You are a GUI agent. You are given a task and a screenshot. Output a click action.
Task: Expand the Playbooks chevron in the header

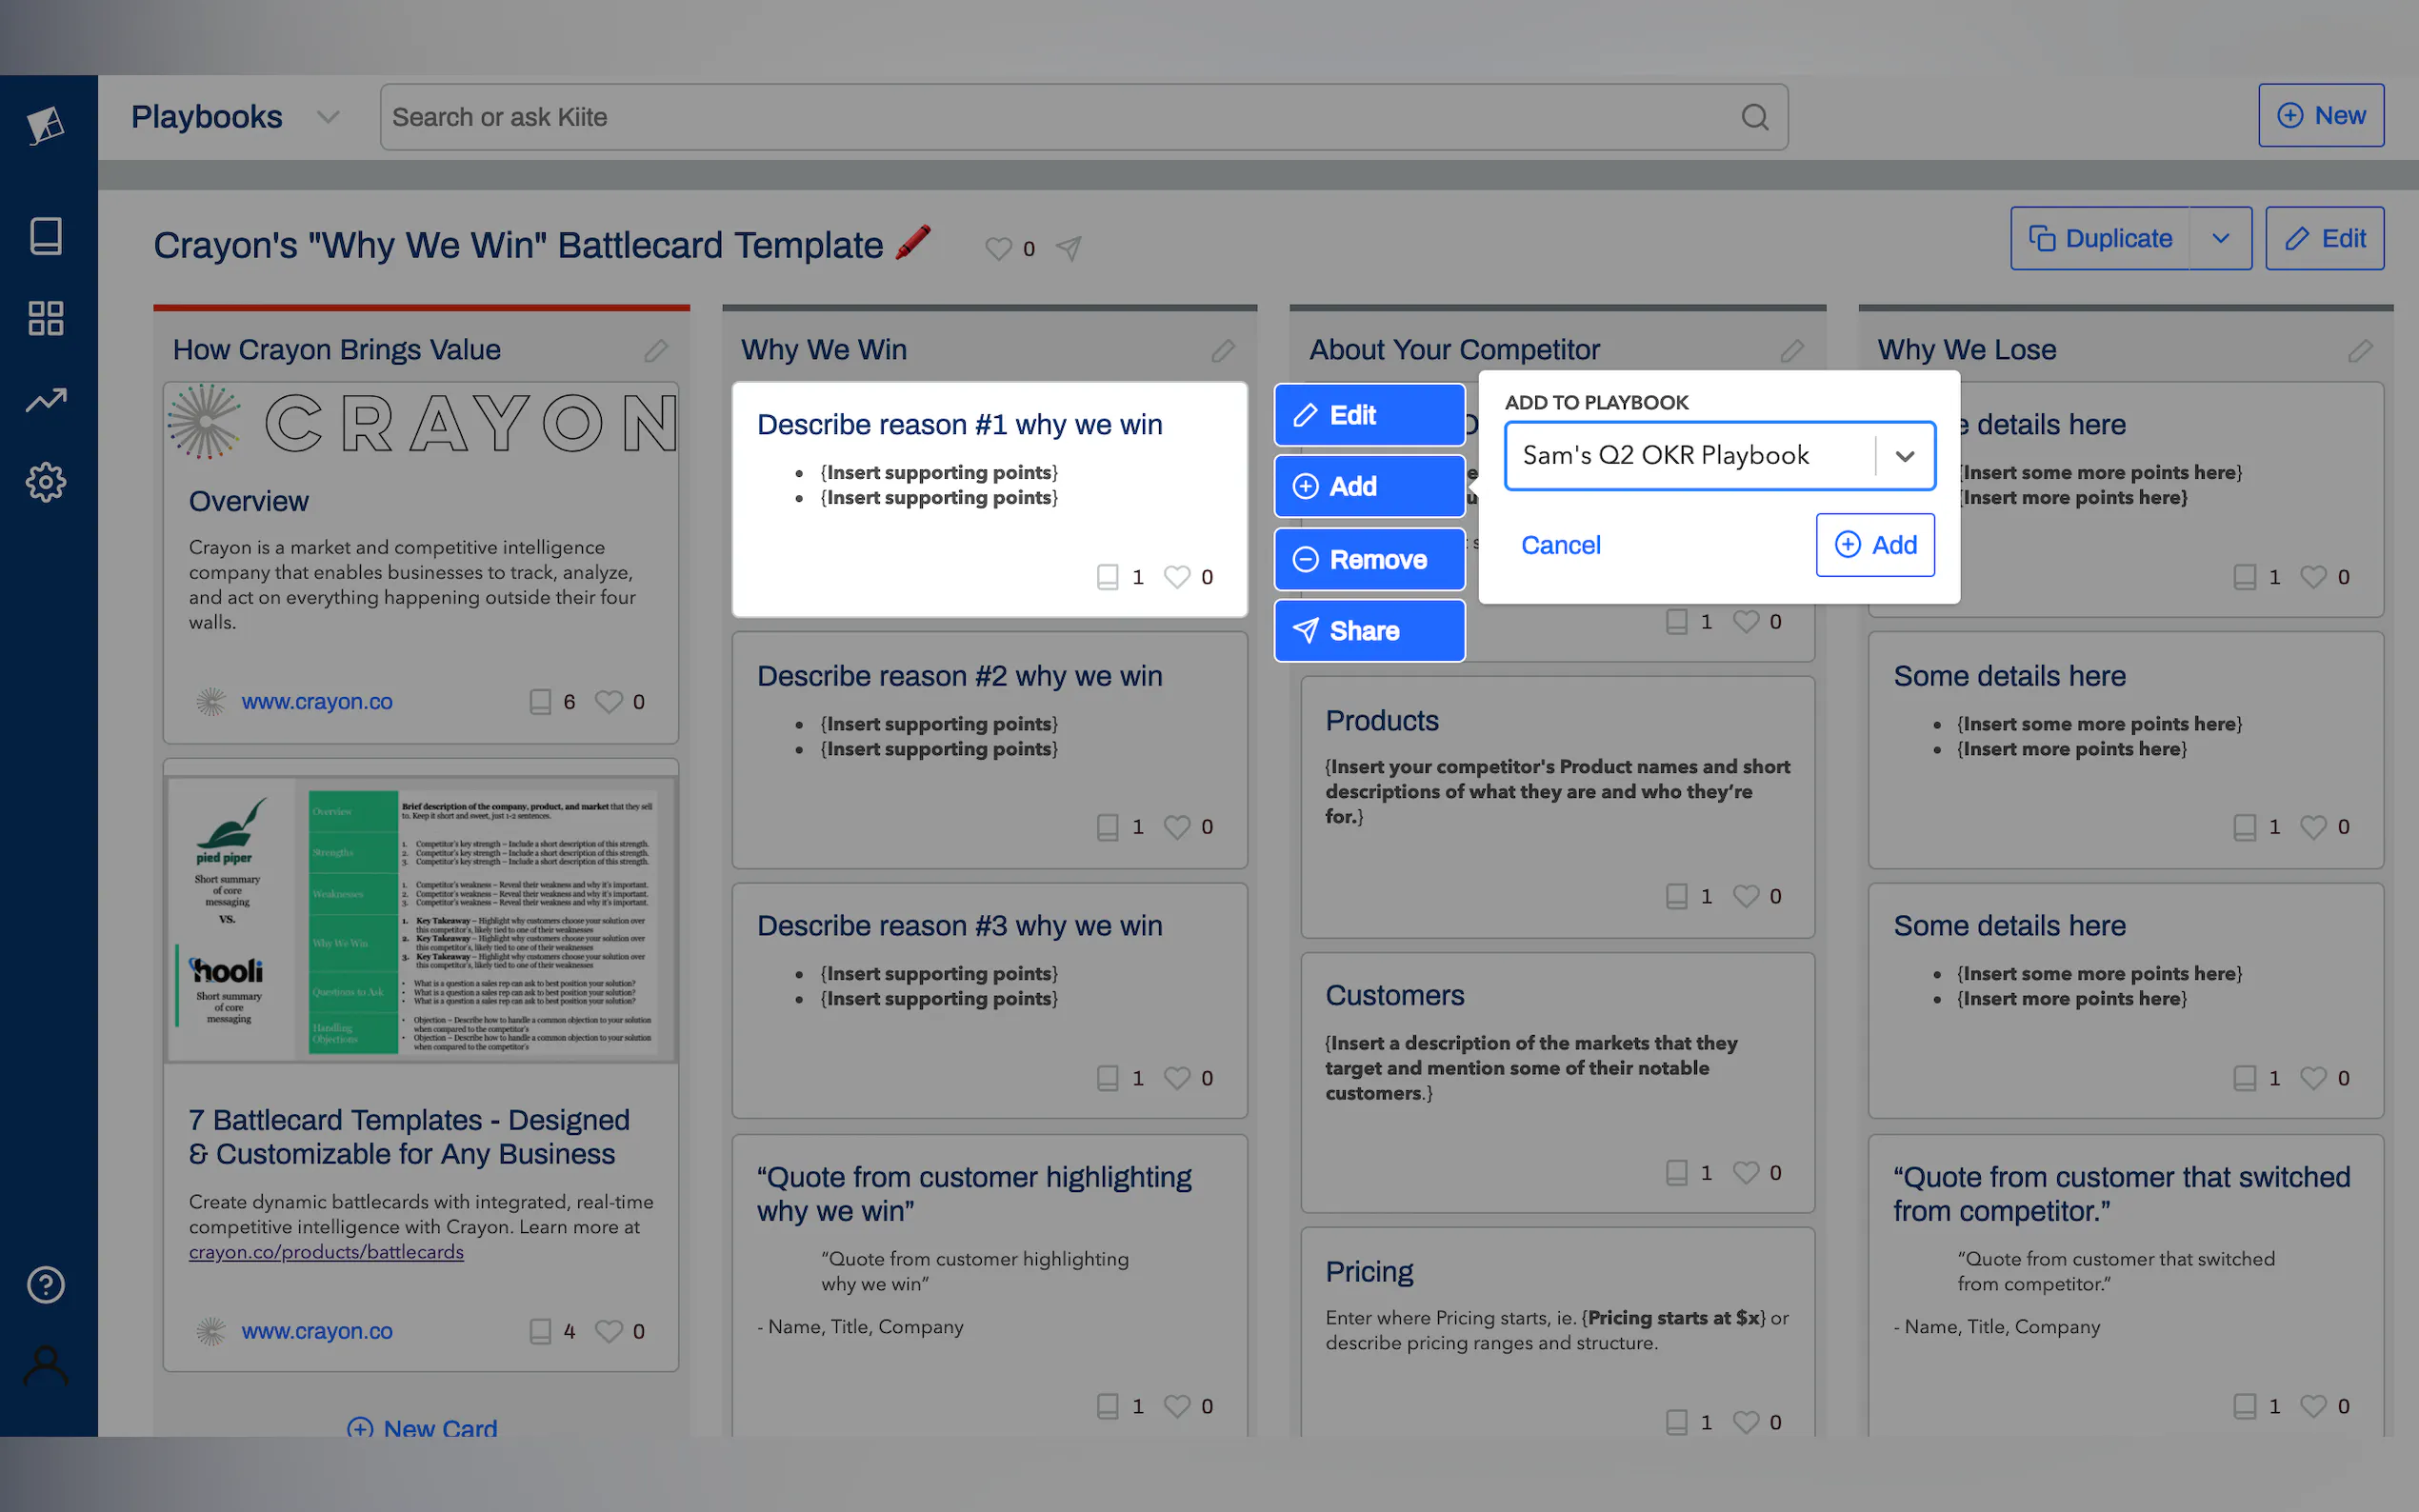(328, 117)
